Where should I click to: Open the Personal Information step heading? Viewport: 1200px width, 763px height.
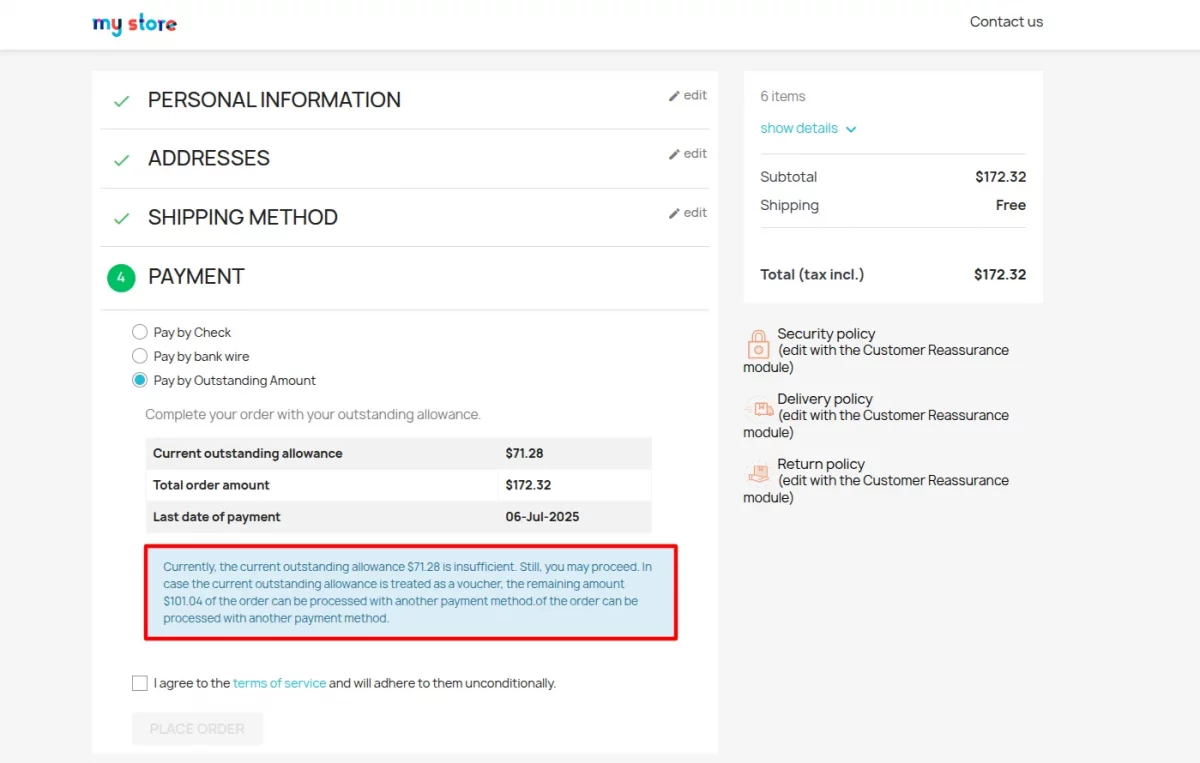[274, 100]
